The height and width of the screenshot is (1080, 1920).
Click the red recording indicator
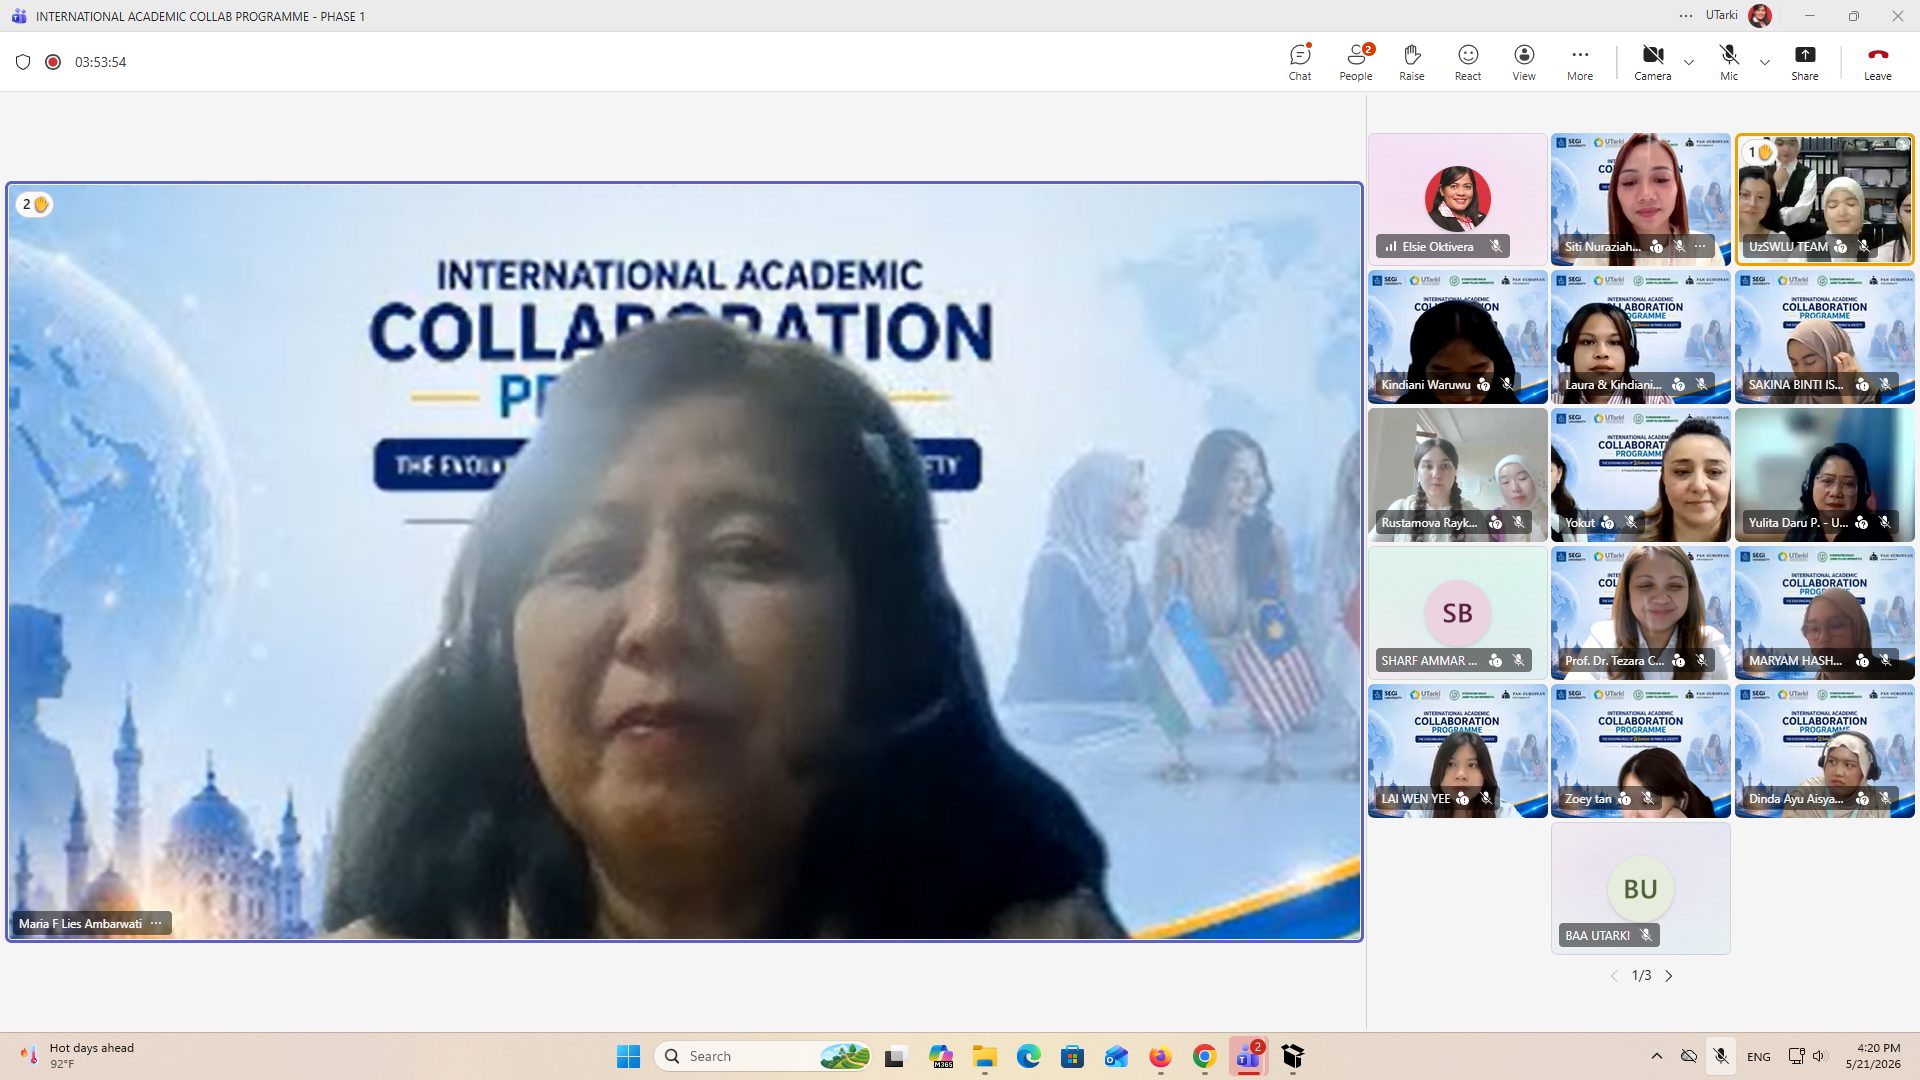[x=53, y=62]
